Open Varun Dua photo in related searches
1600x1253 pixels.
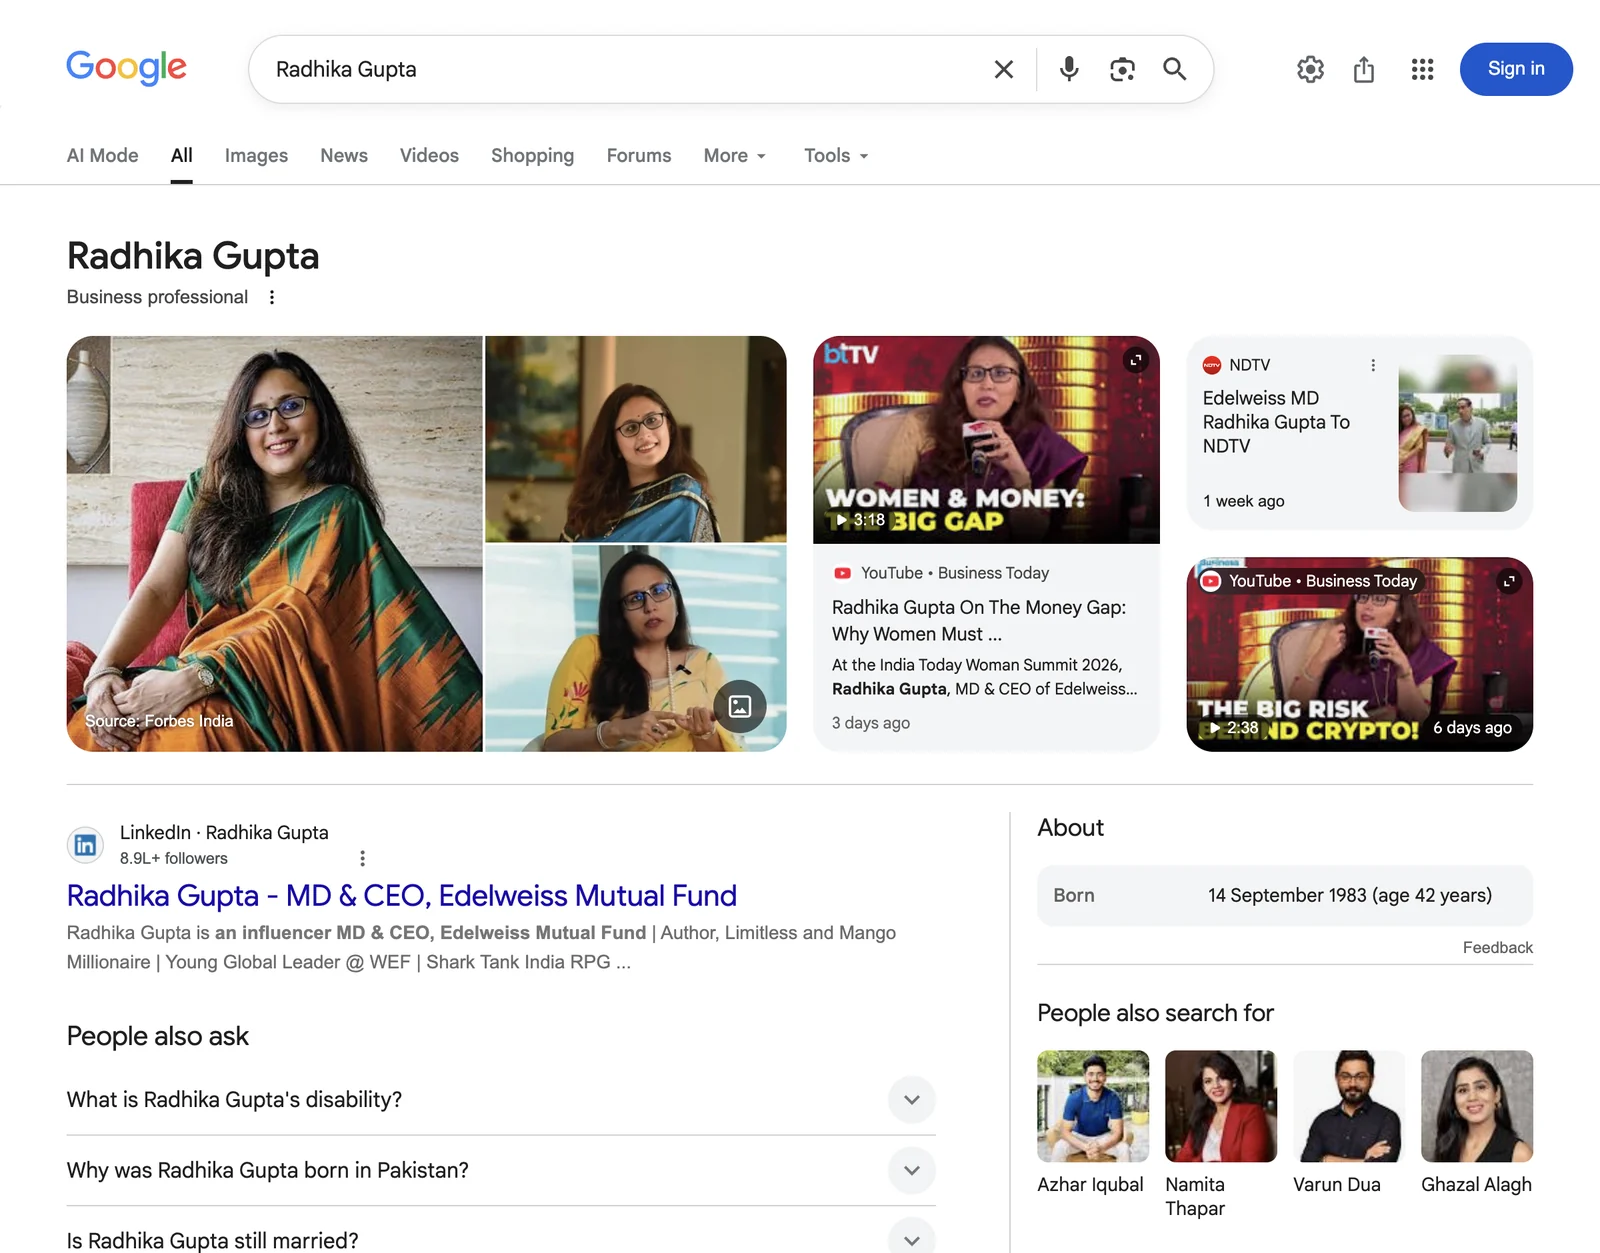(1349, 1106)
